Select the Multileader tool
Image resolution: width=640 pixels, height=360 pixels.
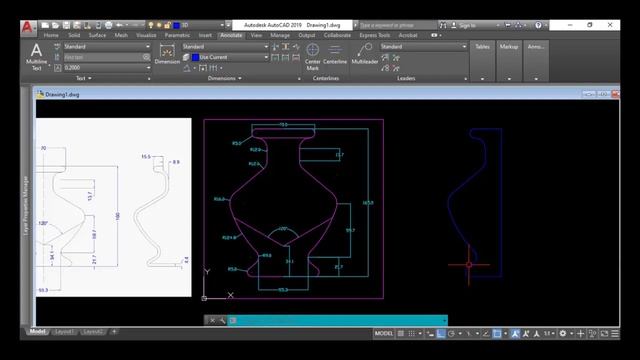[364, 54]
